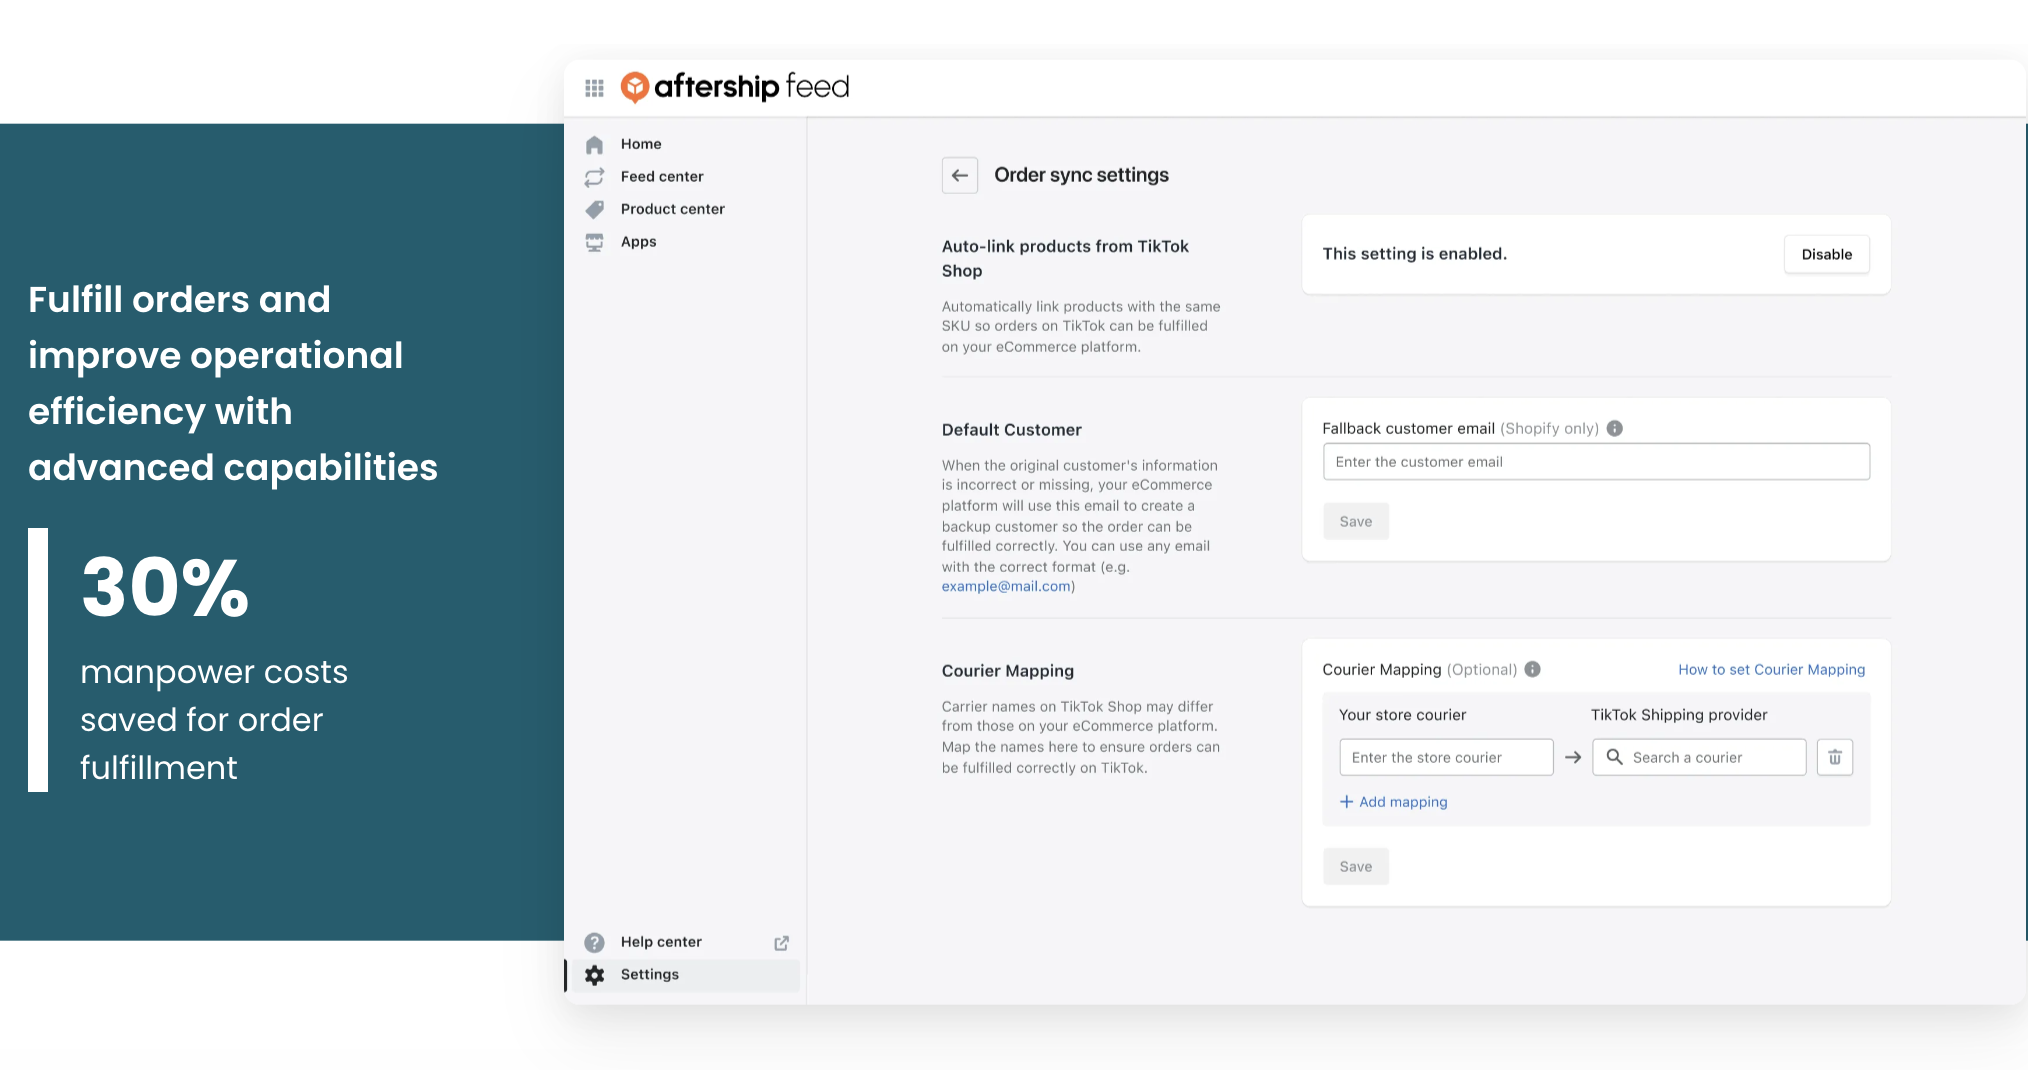Click the Settings gear icon
2028x1070 pixels.
[x=594, y=975]
